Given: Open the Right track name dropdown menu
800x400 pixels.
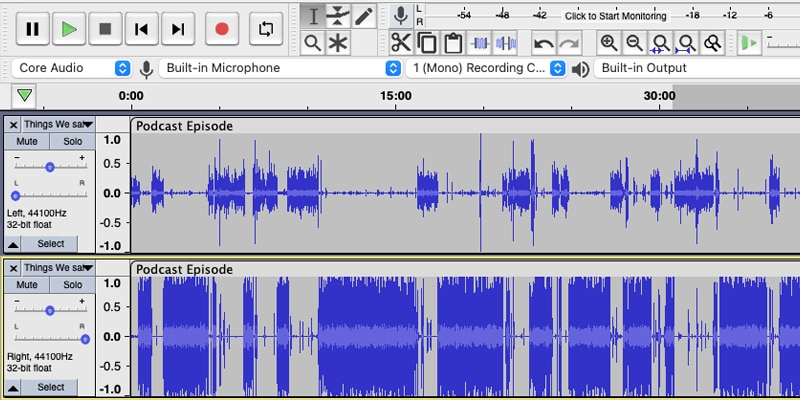Looking at the screenshot, I should click(59, 268).
